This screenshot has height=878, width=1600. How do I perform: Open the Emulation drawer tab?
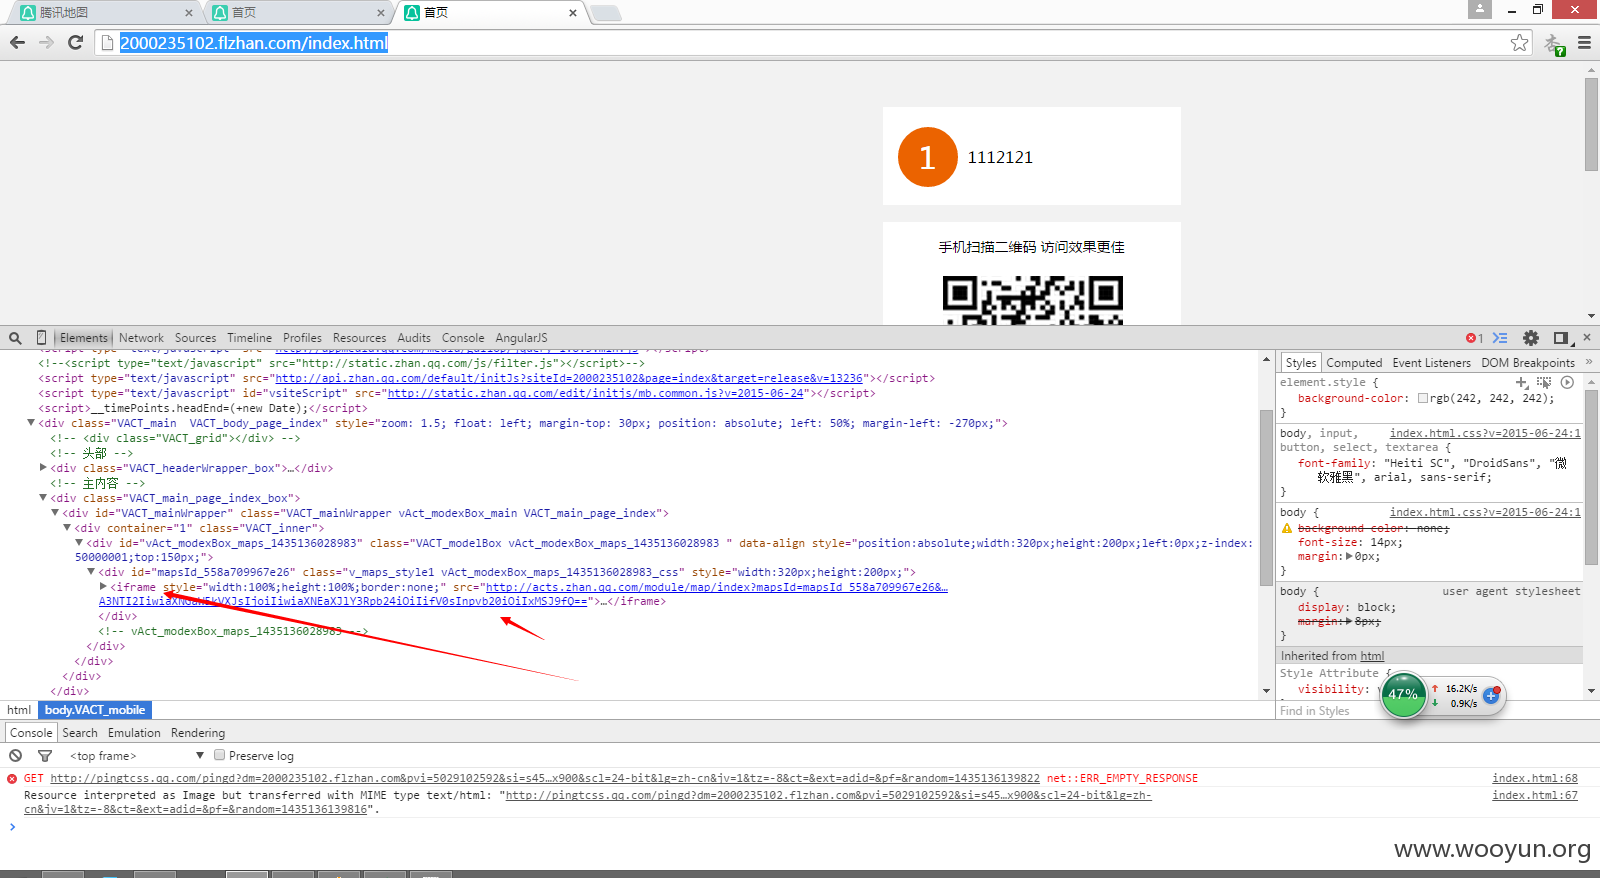[x=134, y=733]
